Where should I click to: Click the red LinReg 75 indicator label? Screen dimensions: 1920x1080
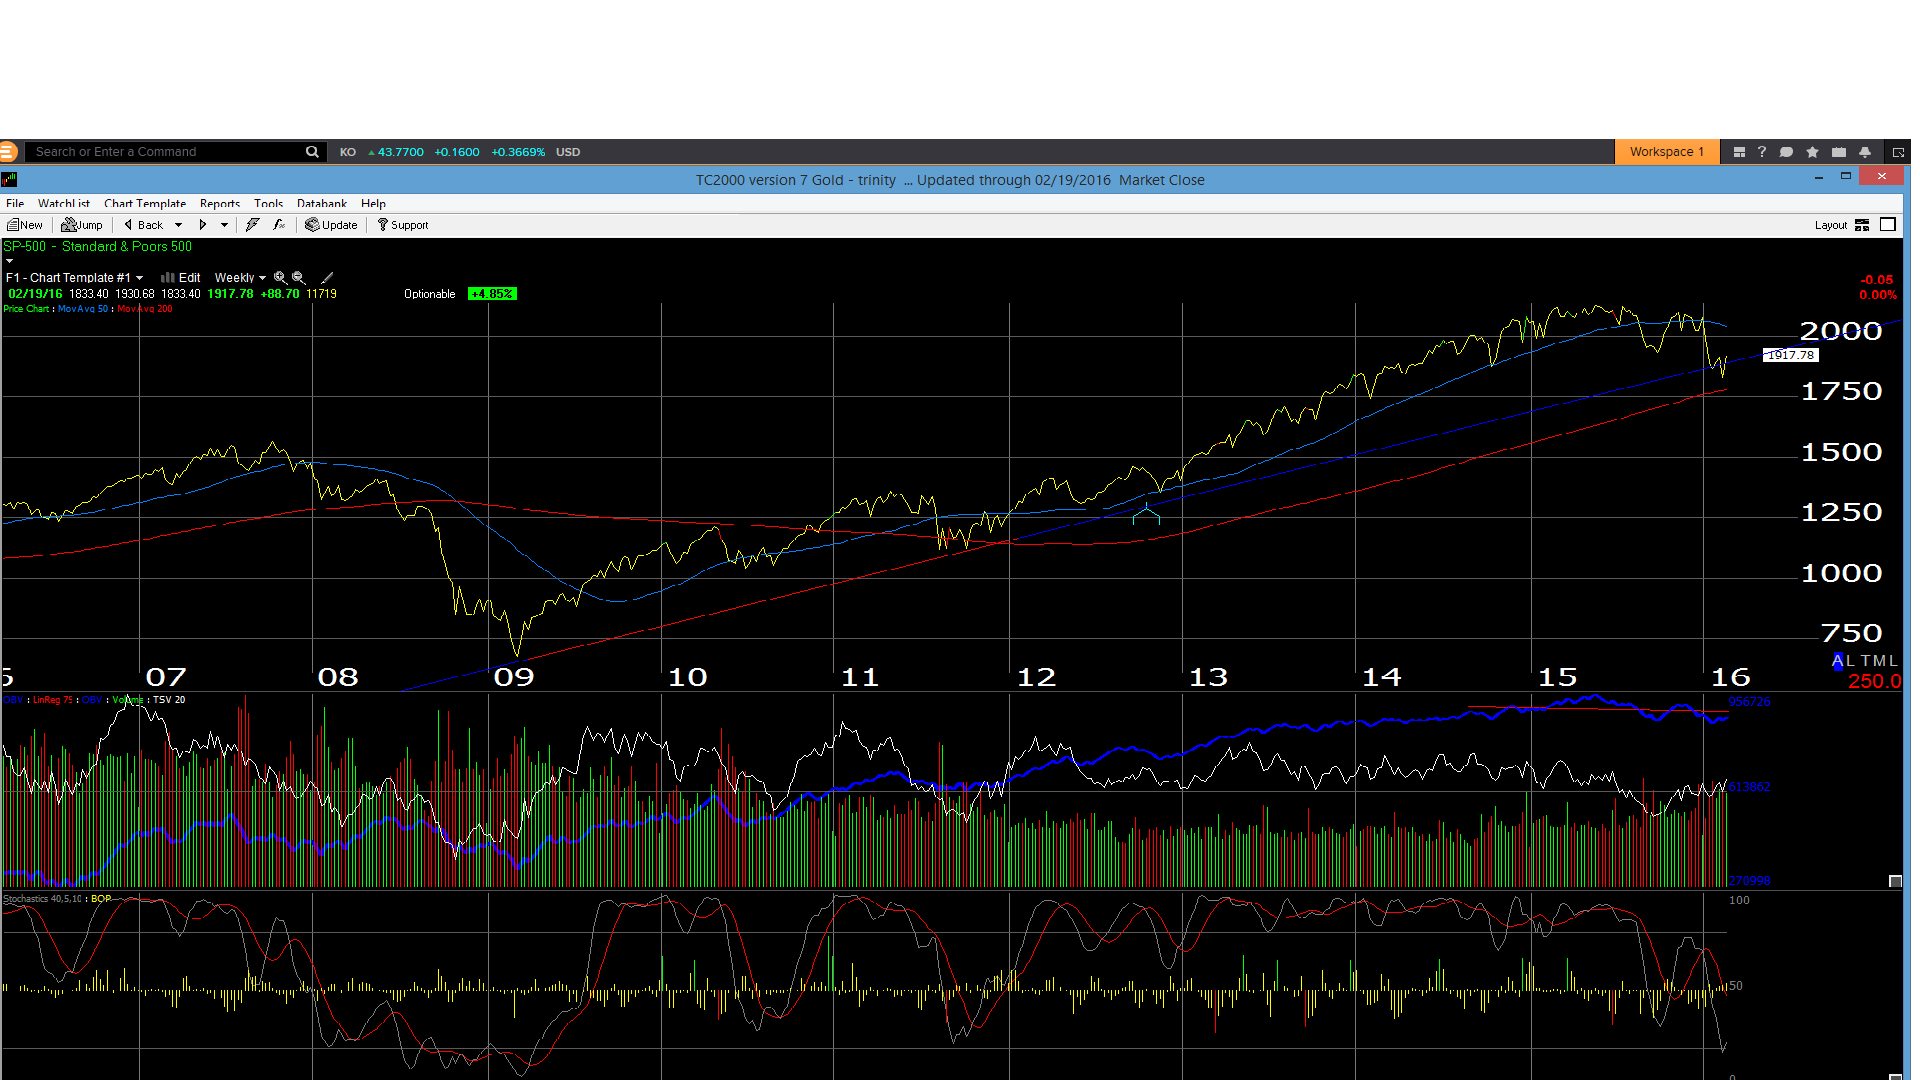[53, 700]
